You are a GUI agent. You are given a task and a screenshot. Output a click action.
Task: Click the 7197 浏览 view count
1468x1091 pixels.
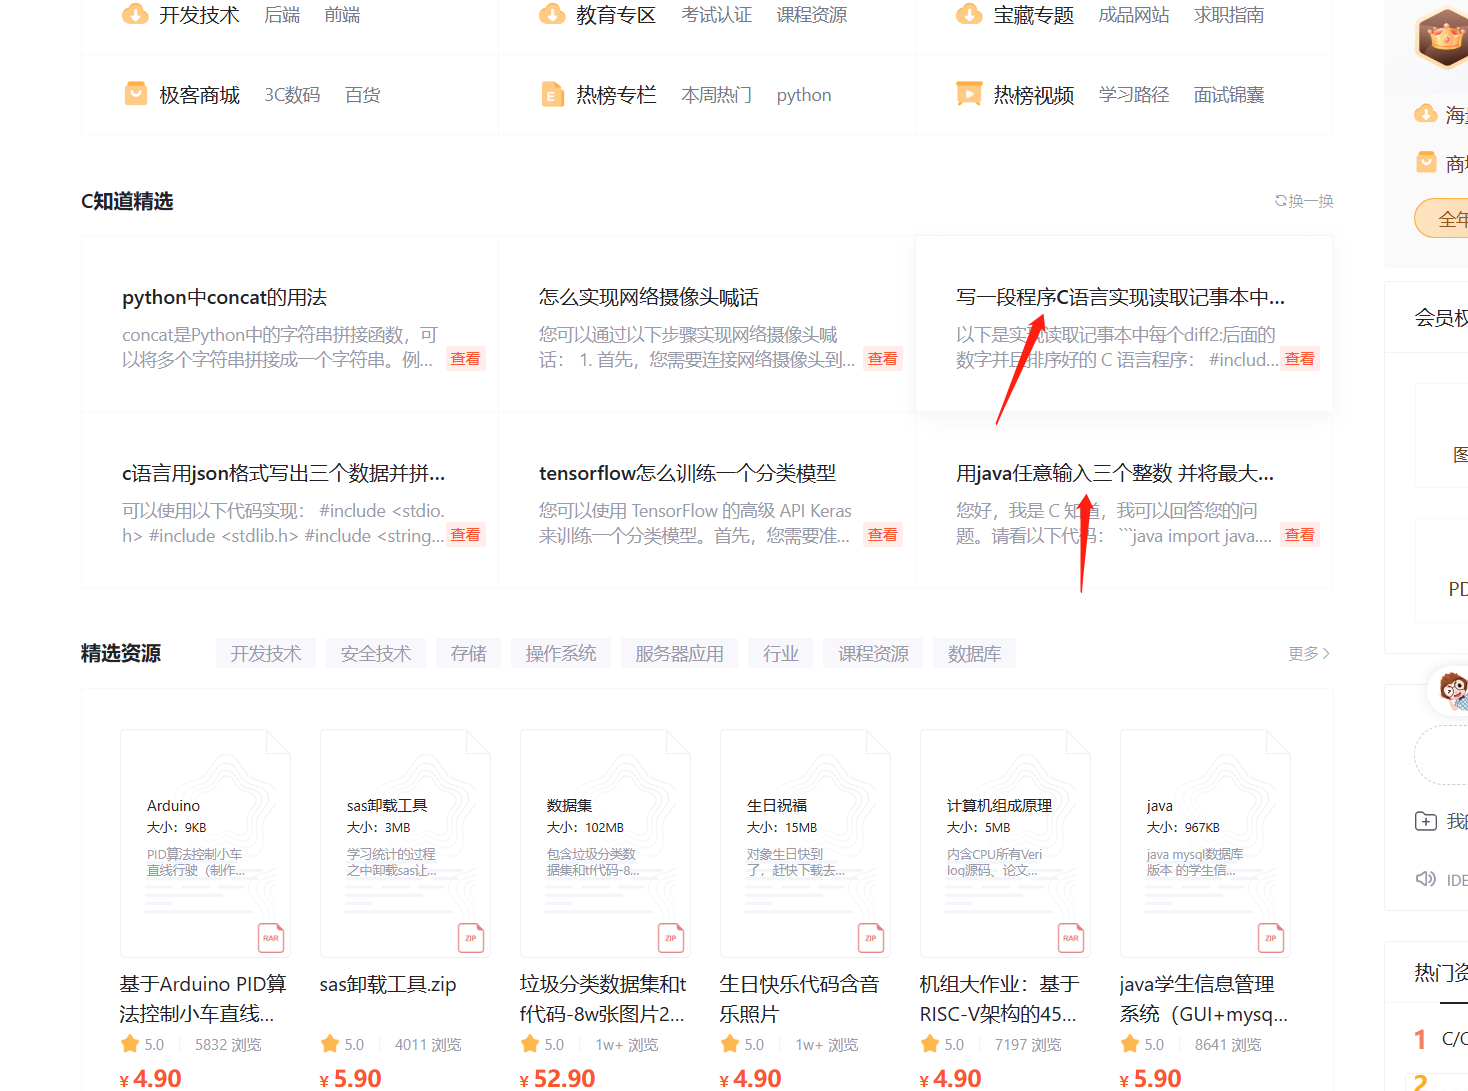(x=1028, y=1044)
